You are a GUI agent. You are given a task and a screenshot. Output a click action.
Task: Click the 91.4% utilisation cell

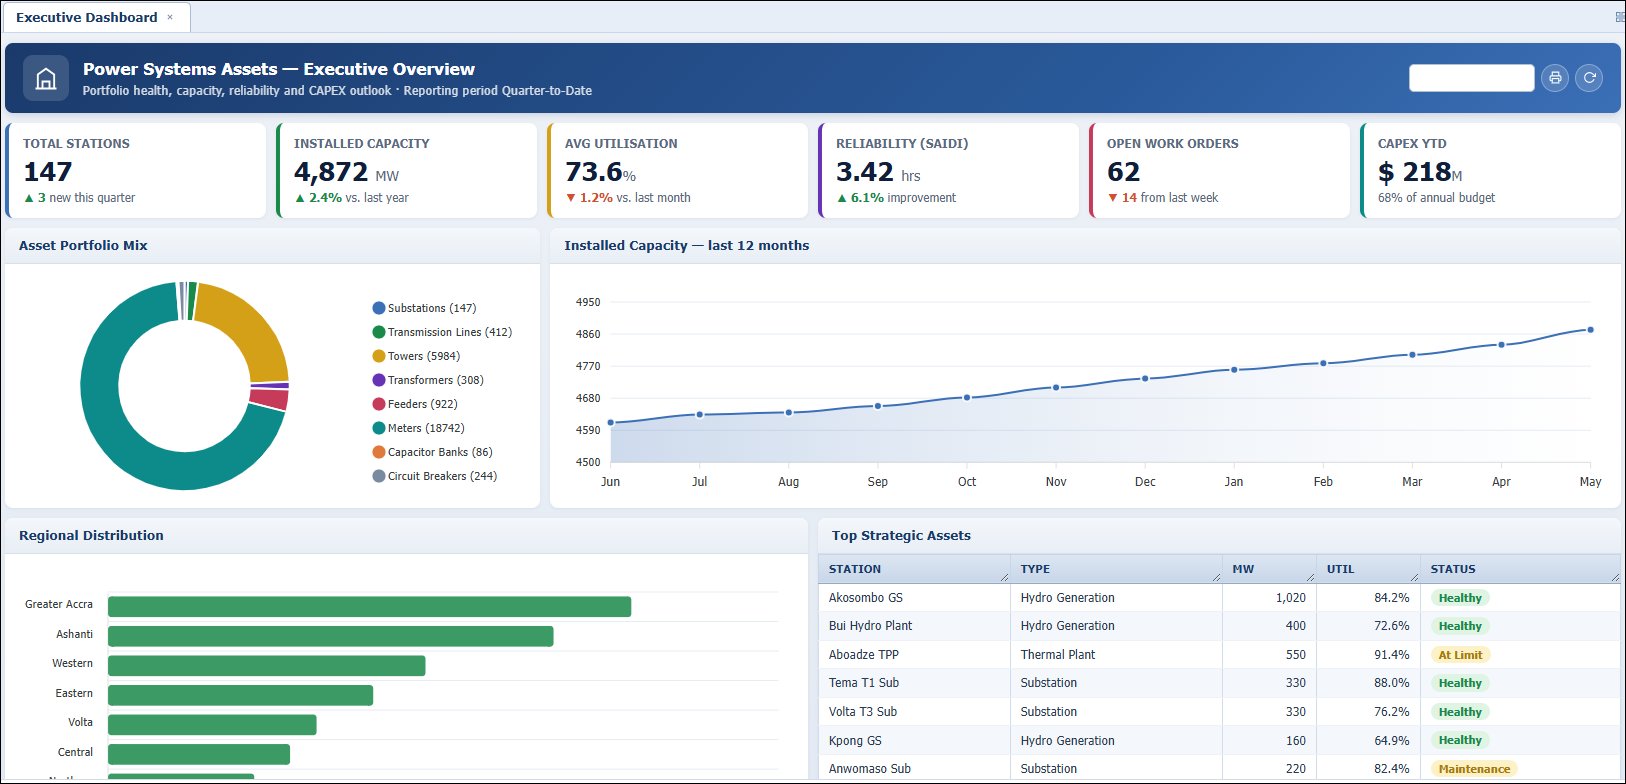(x=1368, y=655)
